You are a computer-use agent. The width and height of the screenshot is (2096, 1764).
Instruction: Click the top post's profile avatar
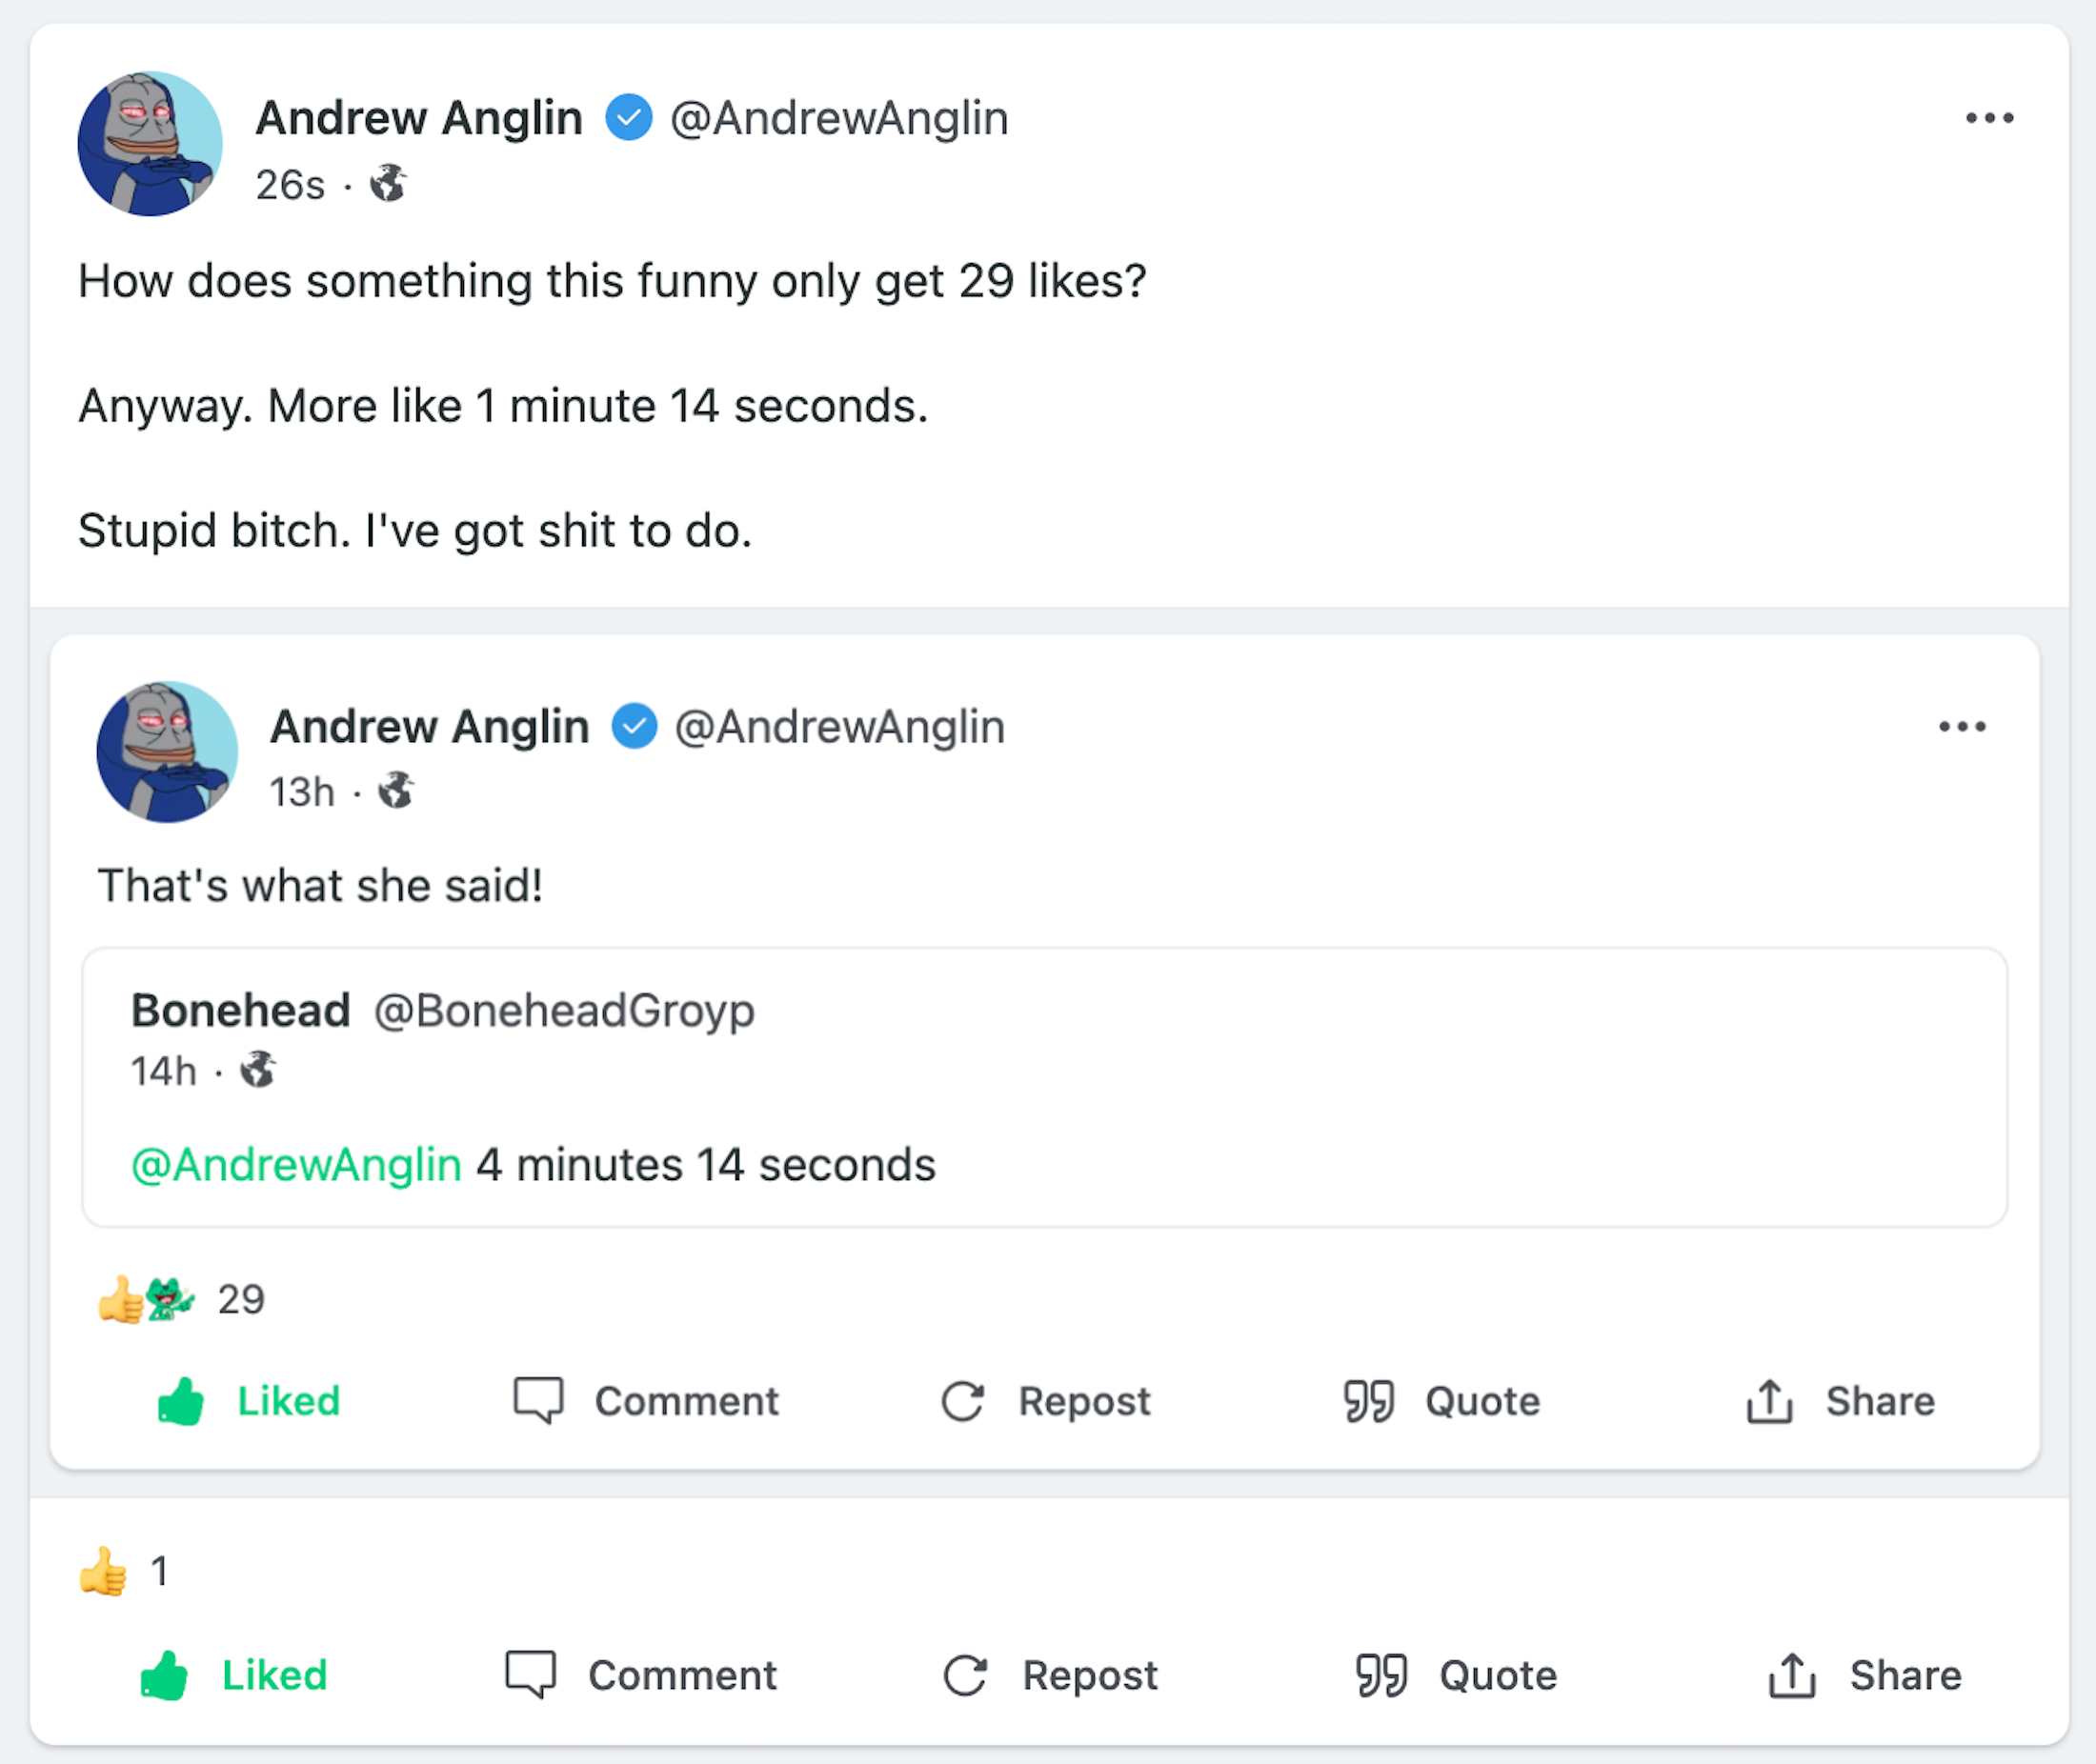[150, 144]
